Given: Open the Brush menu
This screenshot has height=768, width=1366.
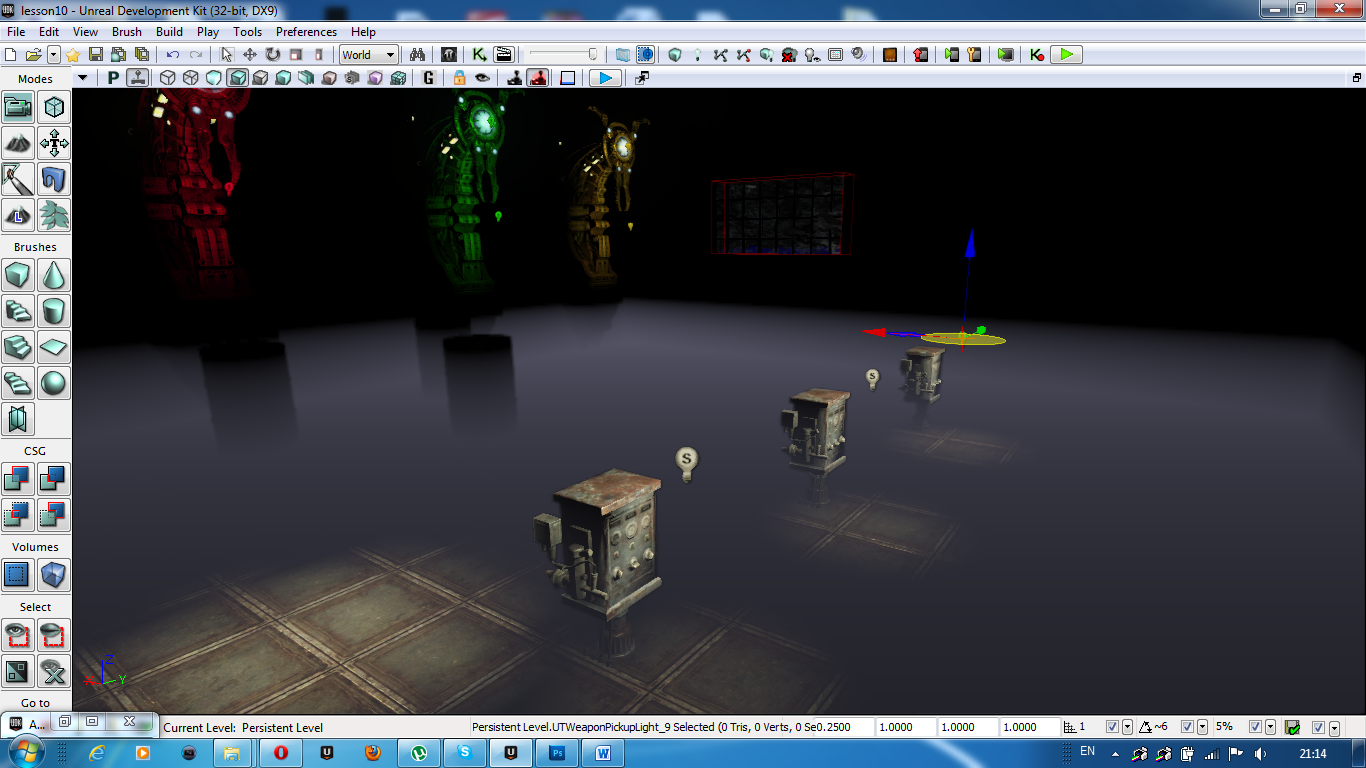Looking at the screenshot, I should (x=127, y=32).
